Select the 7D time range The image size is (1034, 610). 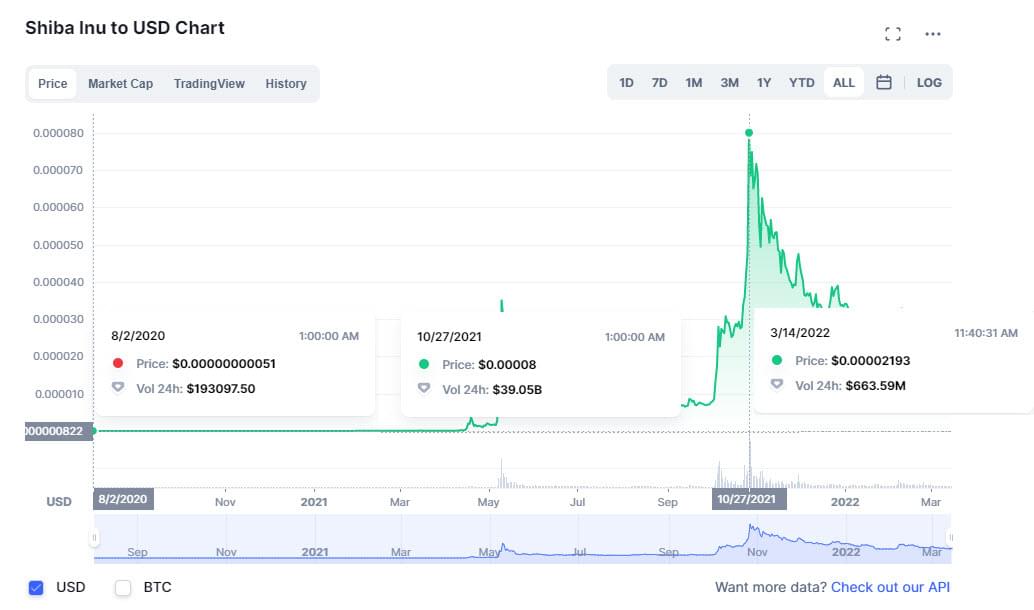(659, 83)
